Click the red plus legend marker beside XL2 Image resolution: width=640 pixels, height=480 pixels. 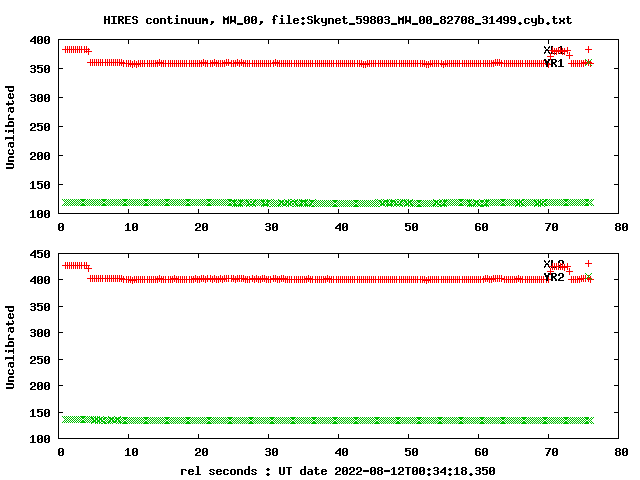point(588,263)
